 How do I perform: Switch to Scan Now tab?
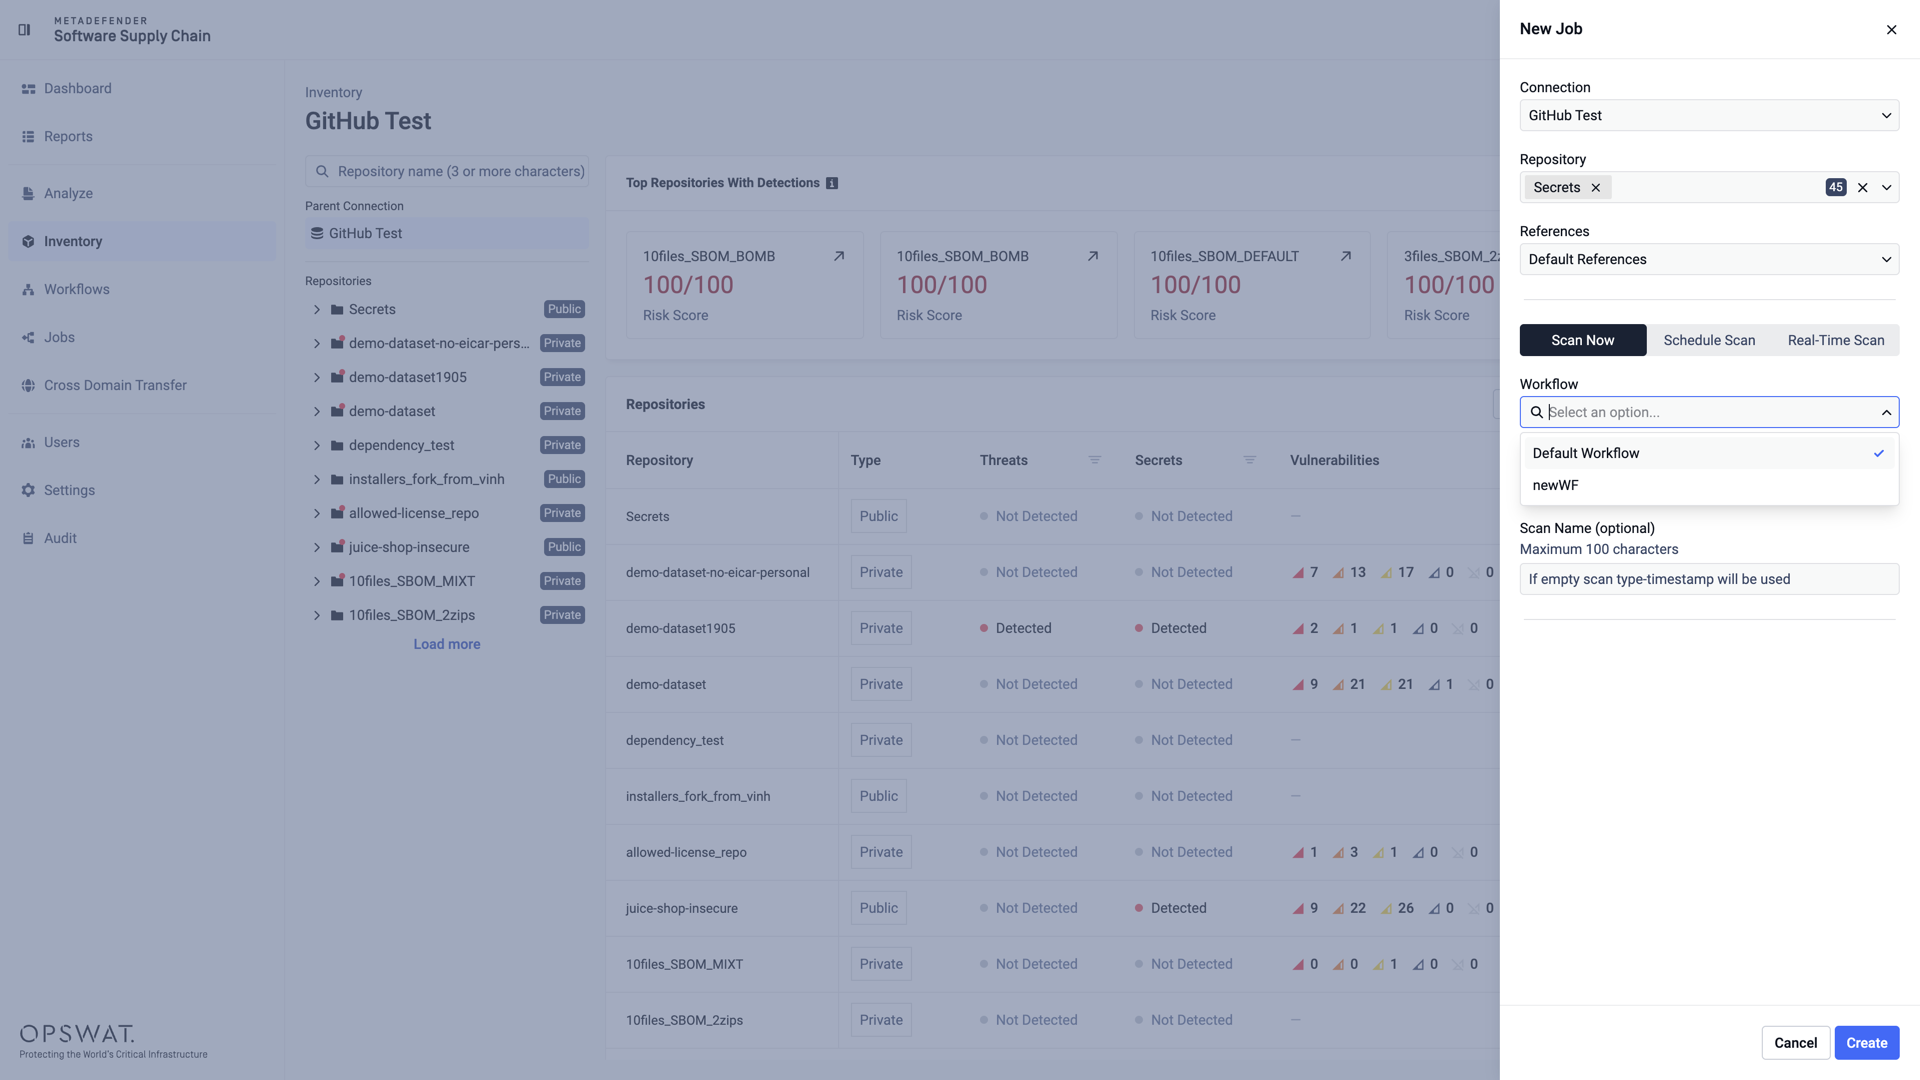click(1583, 341)
